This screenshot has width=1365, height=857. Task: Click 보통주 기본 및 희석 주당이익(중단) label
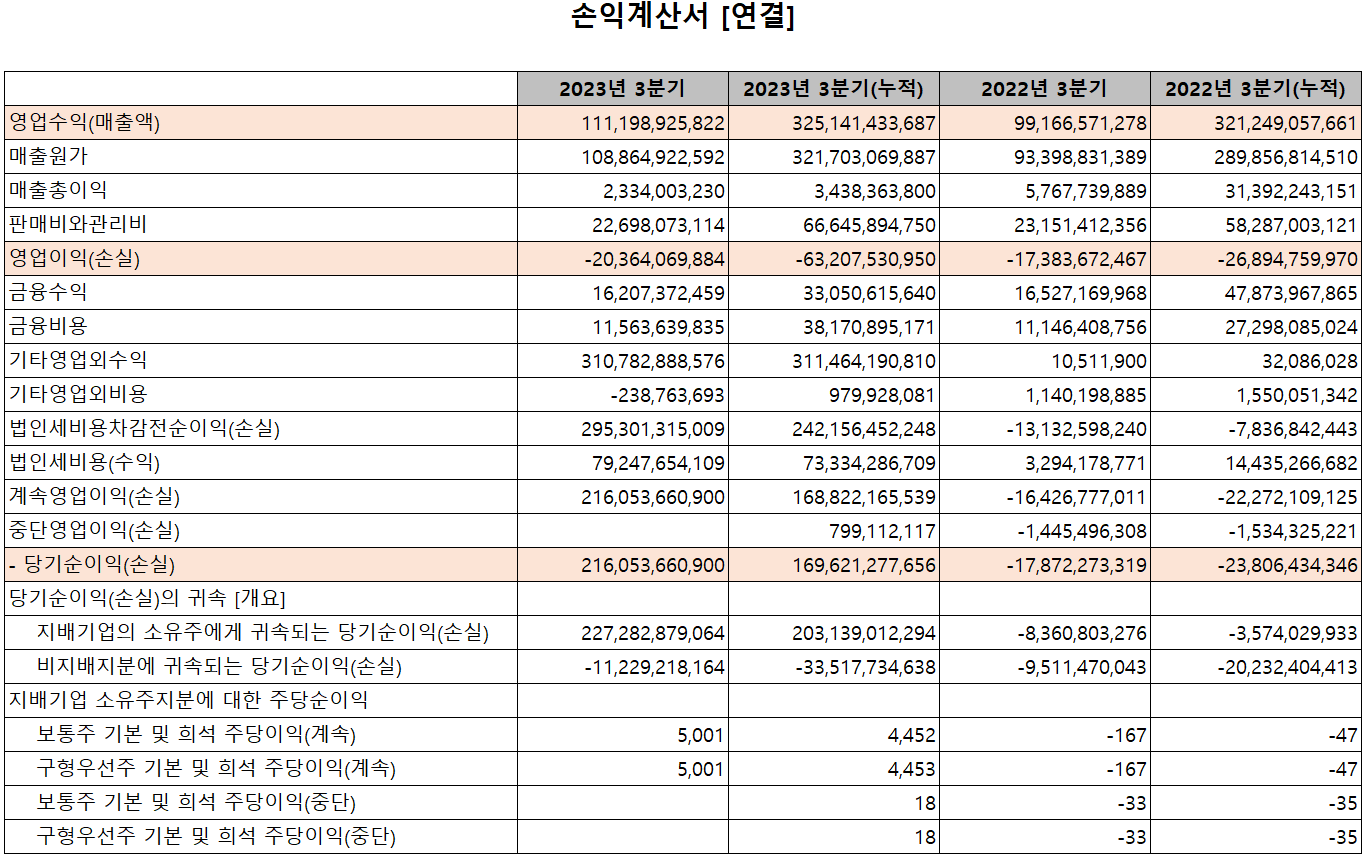pos(196,803)
